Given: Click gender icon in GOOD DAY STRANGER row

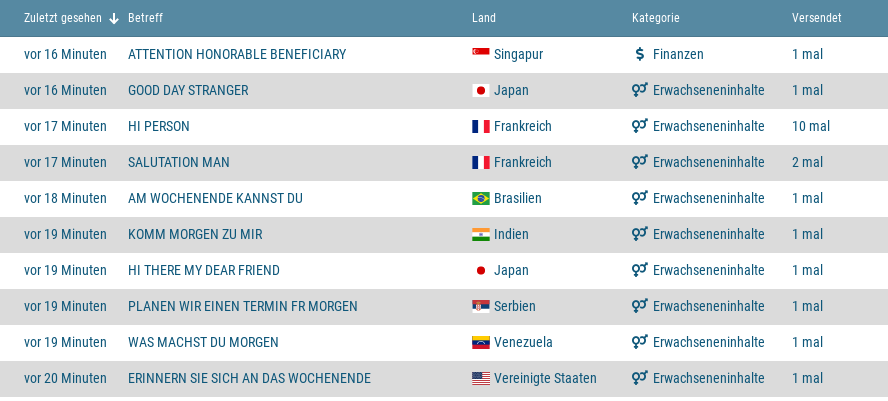Looking at the screenshot, I should point(640,90).
